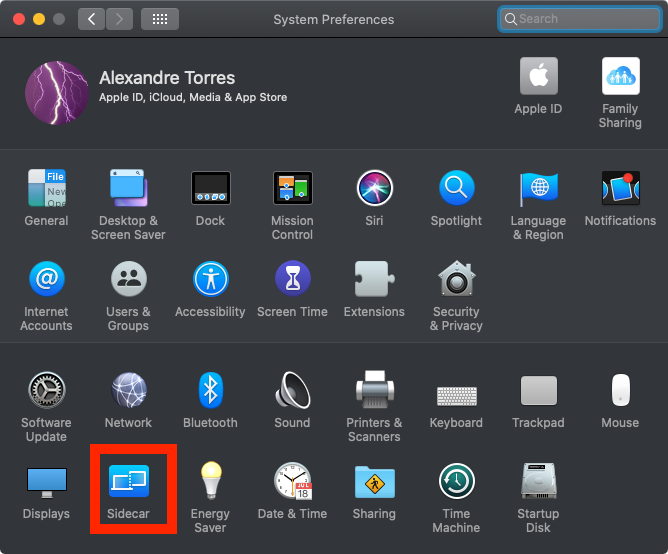Go forward with the right arrow button

point(119,19)
